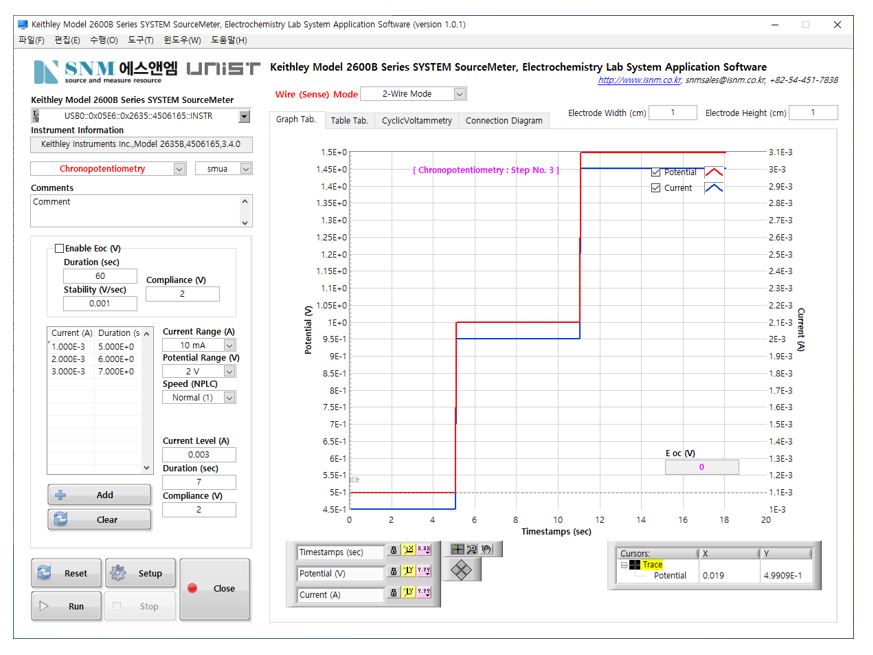Select the graph zoom tool

pyautogui.click(x=473, y=549)
